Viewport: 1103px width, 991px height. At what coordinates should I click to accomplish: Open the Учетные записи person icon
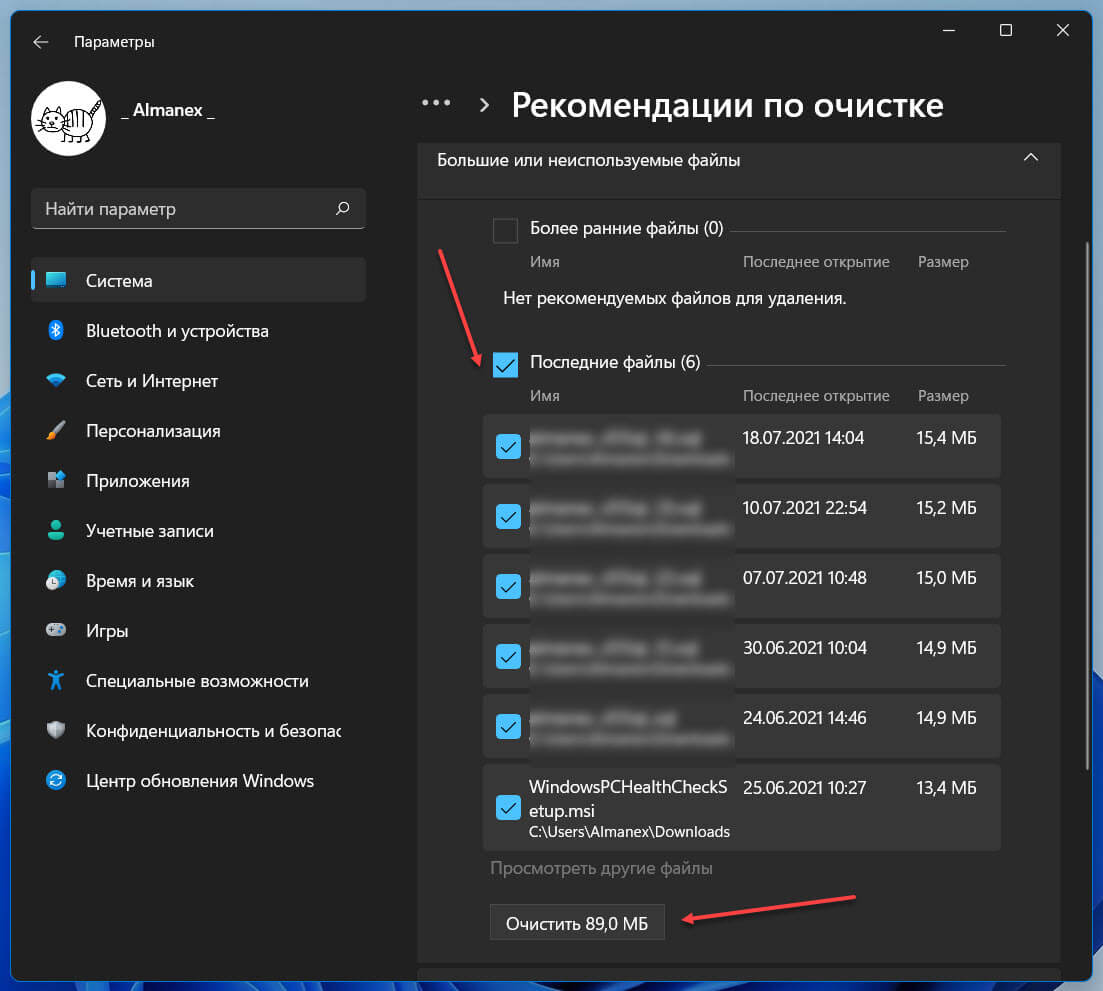point(56,531)
